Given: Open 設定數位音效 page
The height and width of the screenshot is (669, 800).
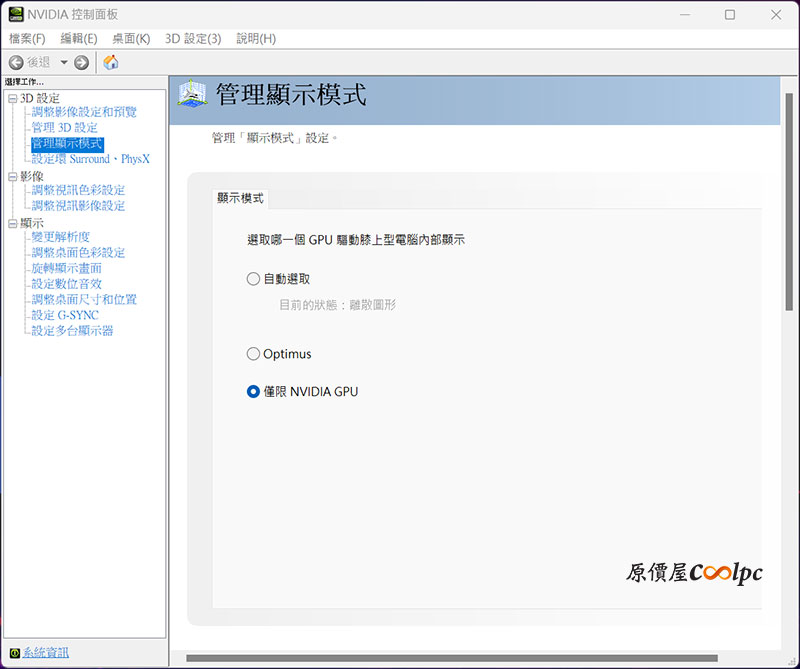Looking at the screenshot, I should click(x=66, y=284).
